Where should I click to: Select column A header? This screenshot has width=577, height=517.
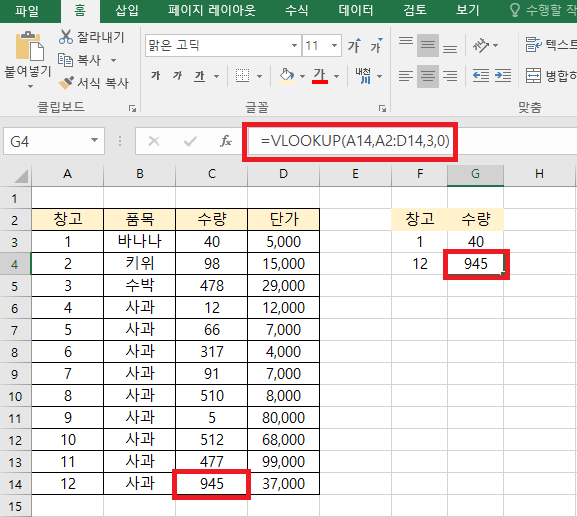67,174
